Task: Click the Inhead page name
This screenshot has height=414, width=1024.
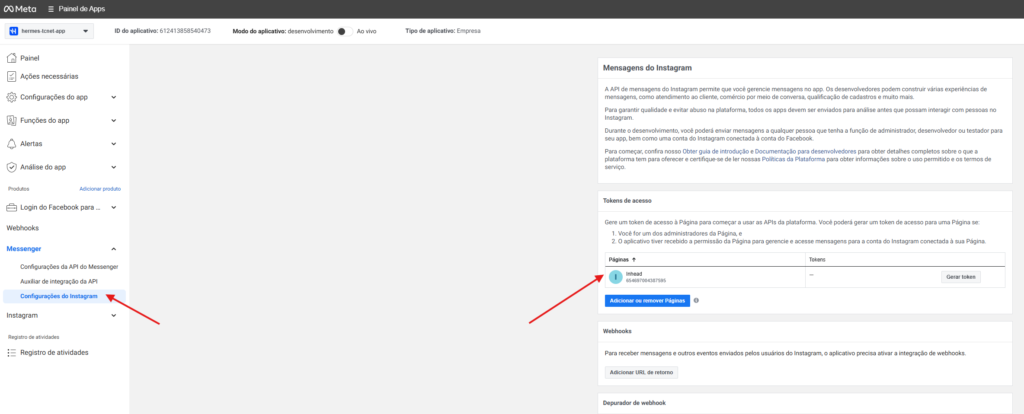Action: pyautogui.click(x=634, y=274)
